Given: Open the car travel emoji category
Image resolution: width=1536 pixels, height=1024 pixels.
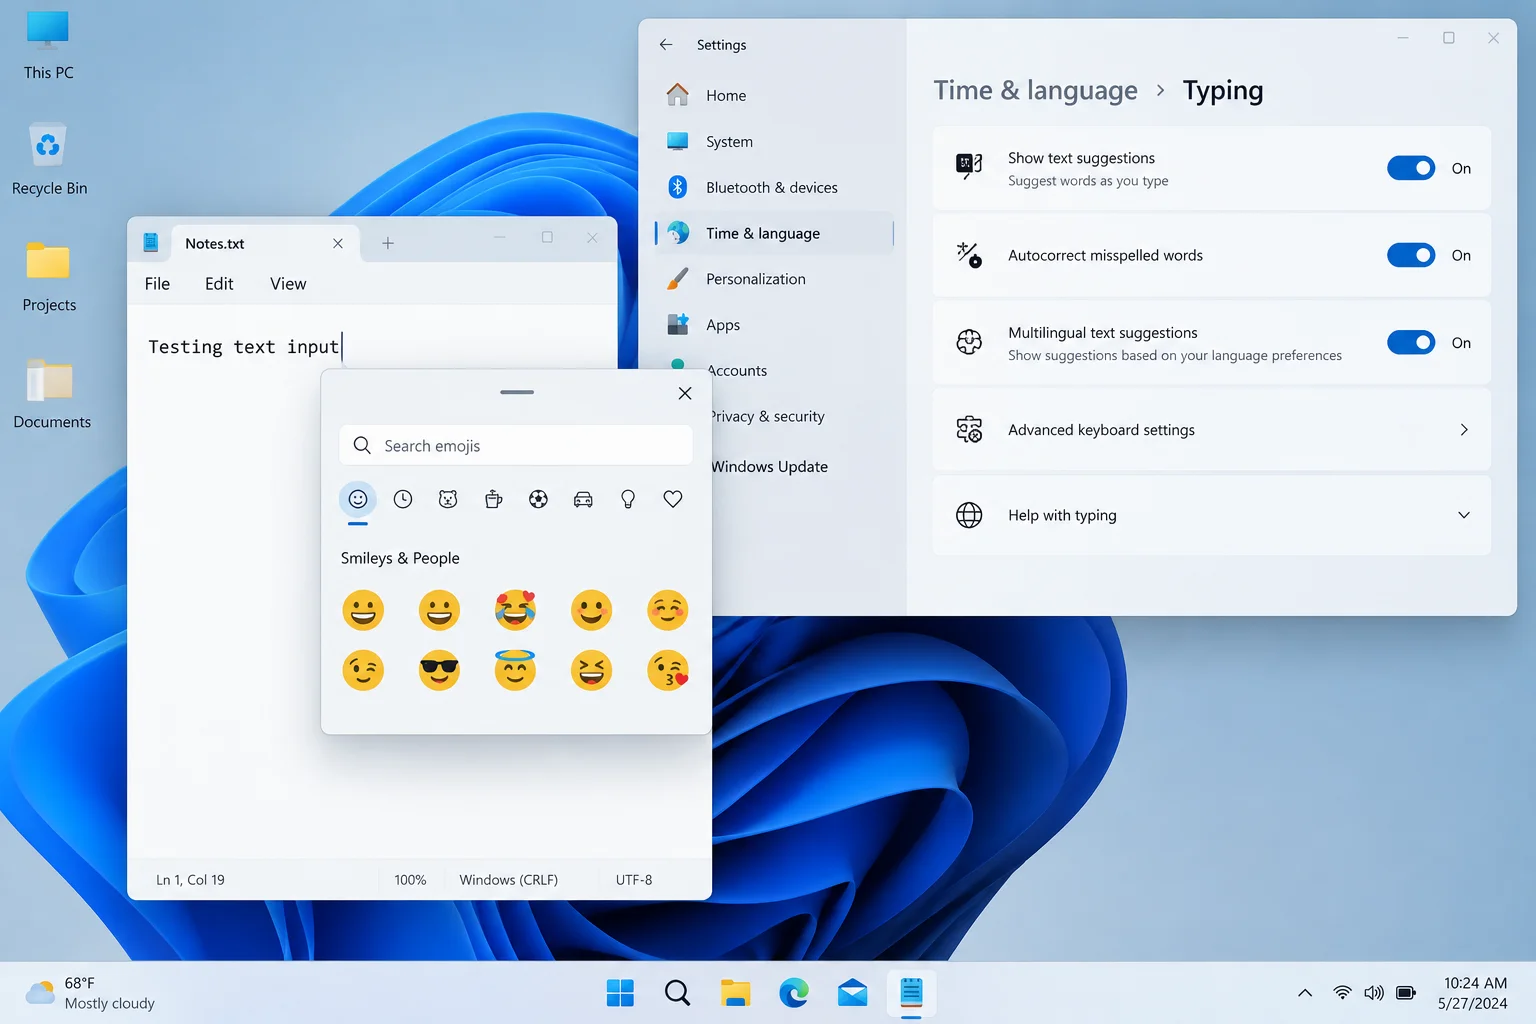Looking at the screenshot, I should tap(583, 499).
